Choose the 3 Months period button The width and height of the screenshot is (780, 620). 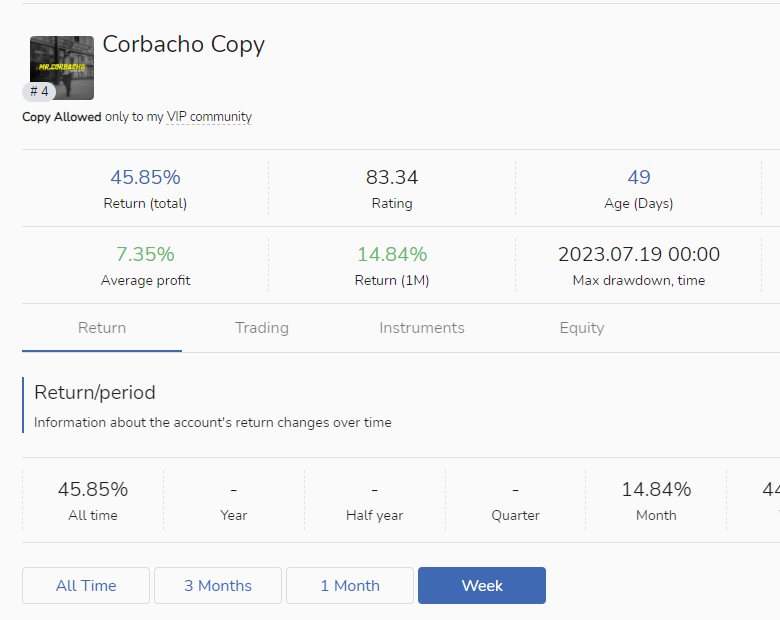218,586
